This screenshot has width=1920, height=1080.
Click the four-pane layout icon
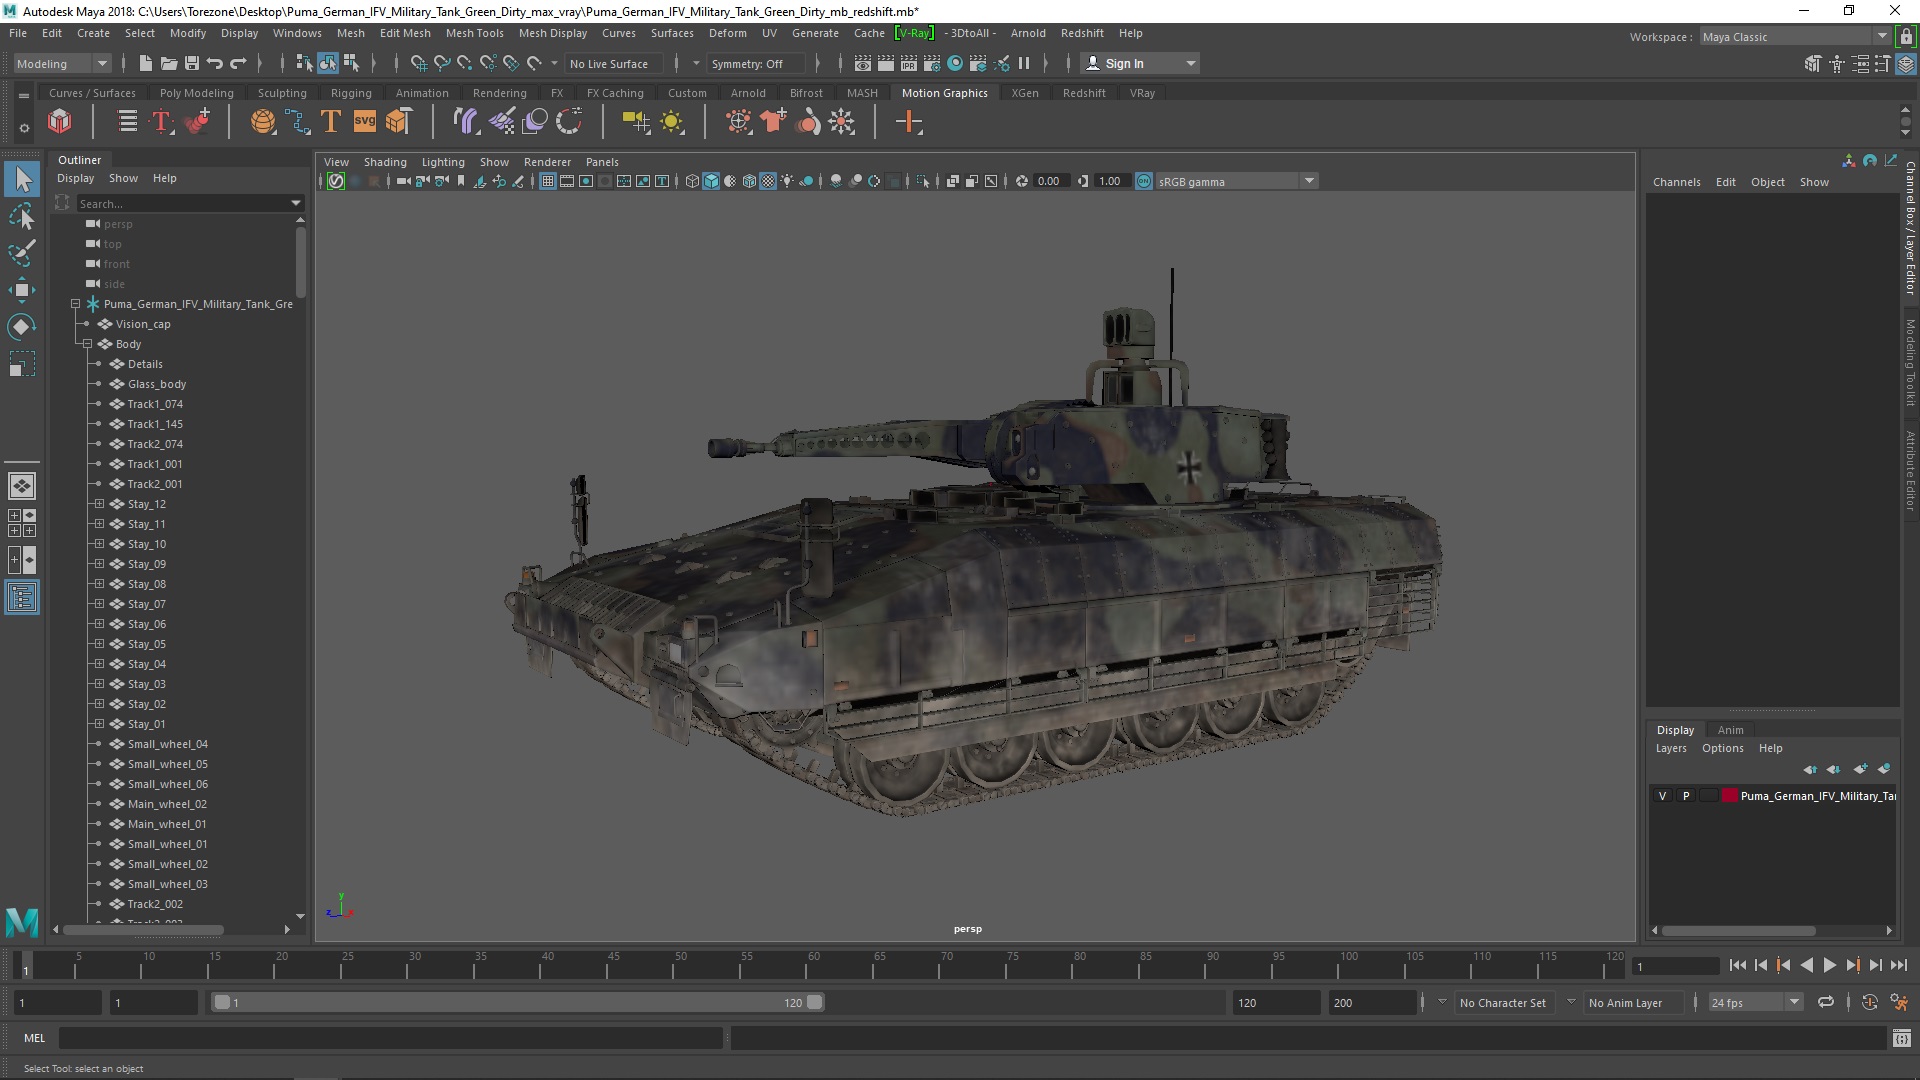(22, 523)
